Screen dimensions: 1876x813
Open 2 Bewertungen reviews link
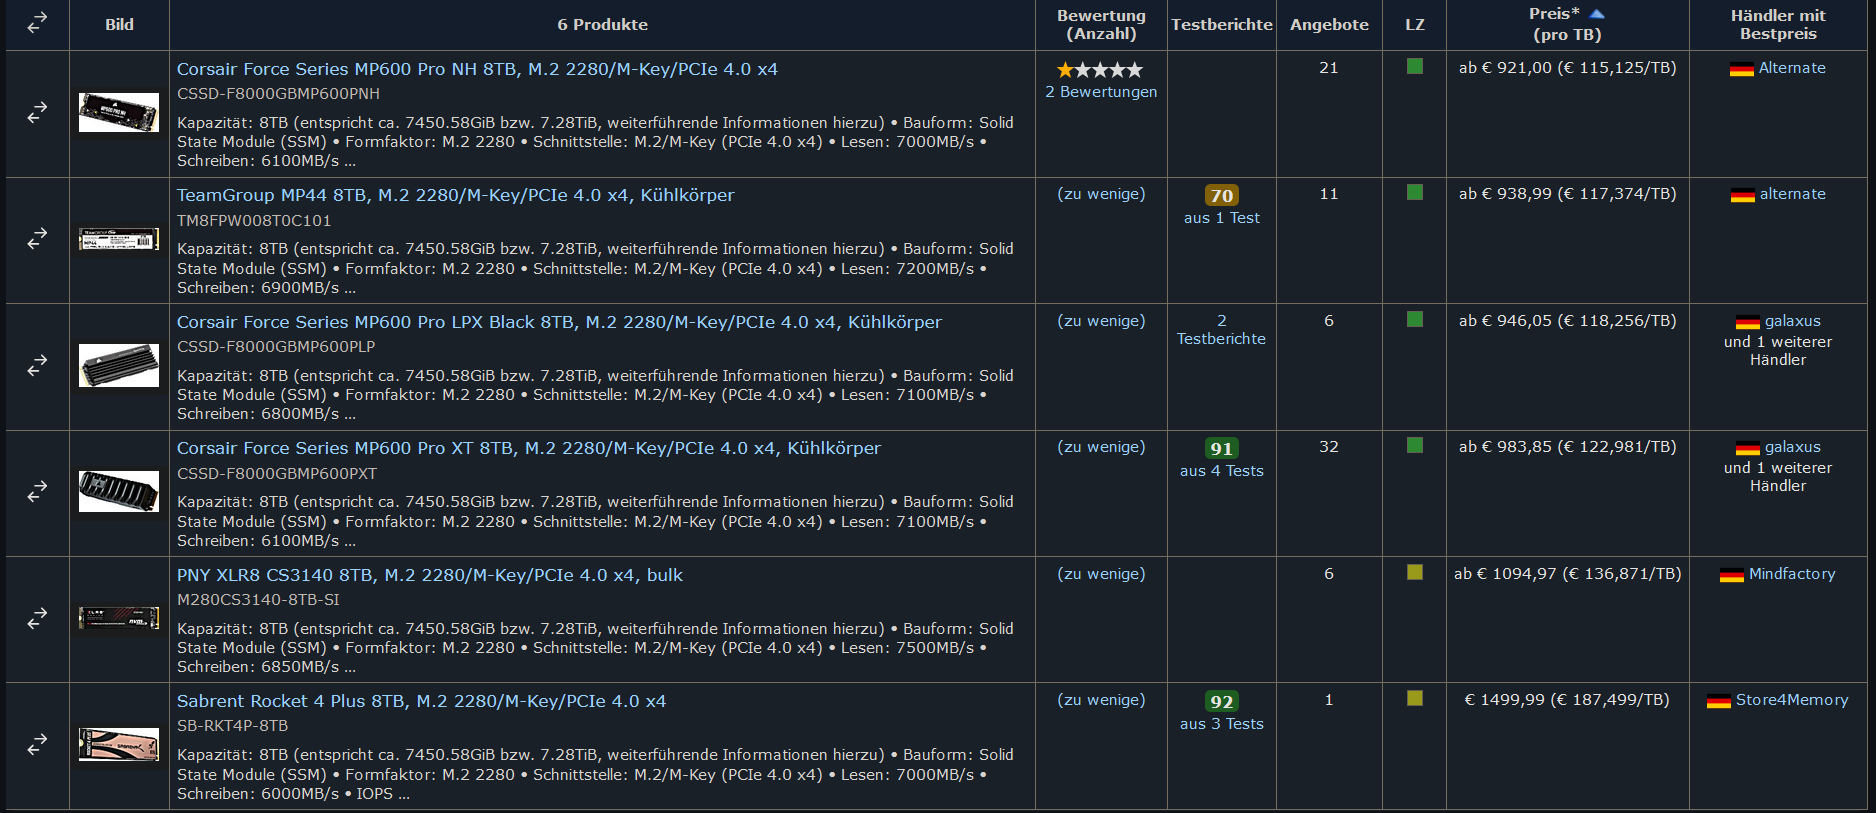pos(1101,92)
